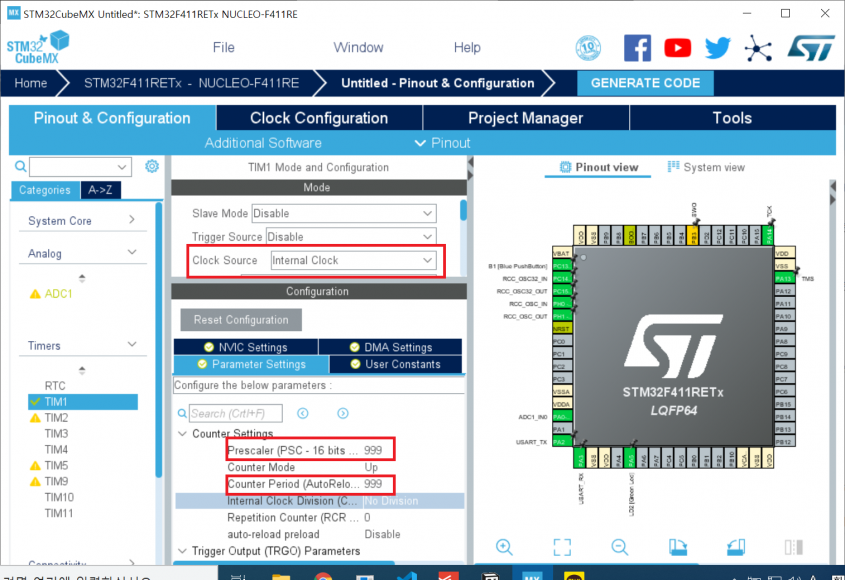This screenshot has width=845, height=580.
Task: Expand the System Core category
Action: [82, 220]
